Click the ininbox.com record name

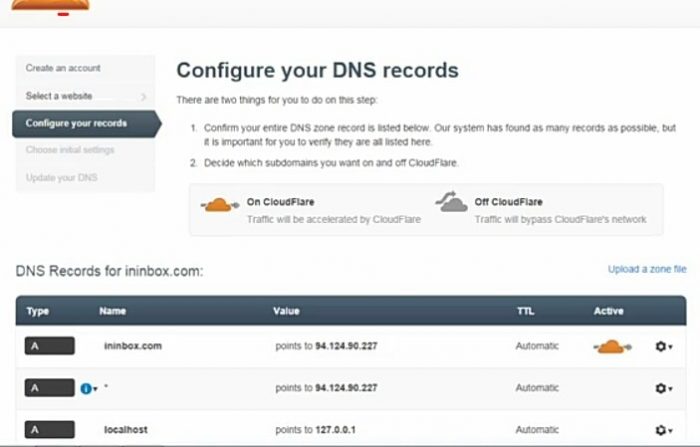click(133, 346)
